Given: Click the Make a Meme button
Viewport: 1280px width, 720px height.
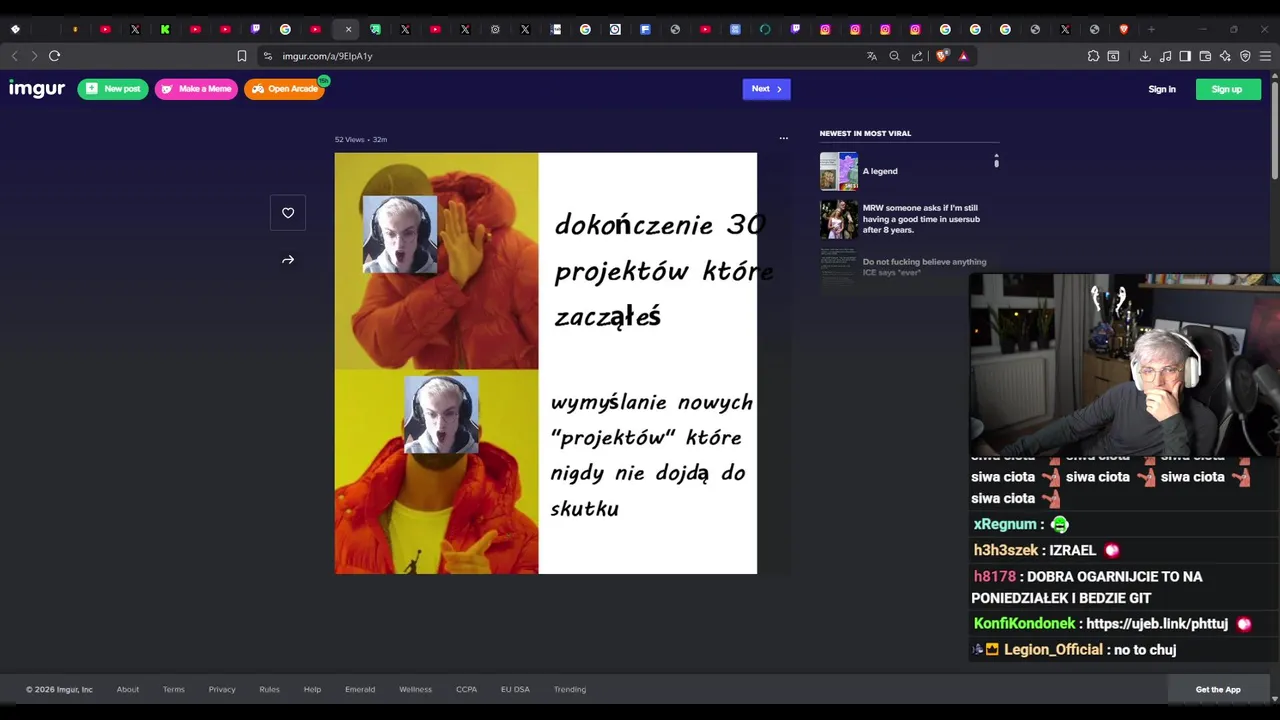Looking at the screenshot, I should 196,89.
